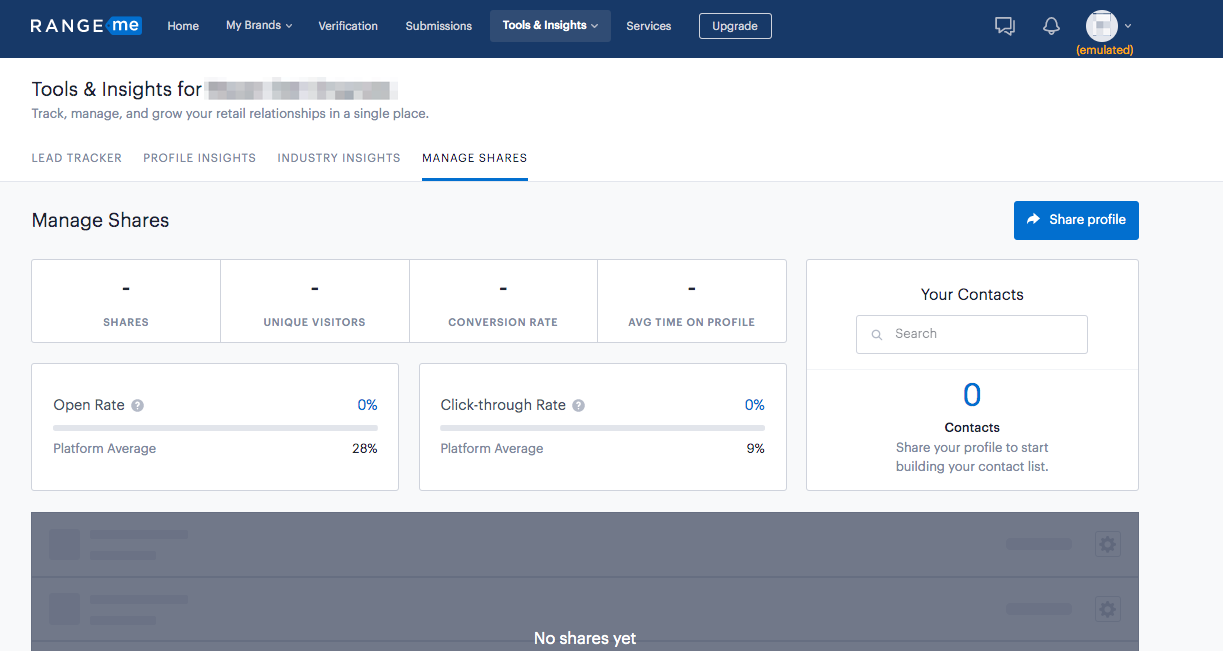Click the Open Rate progress bar

(x=215, y=428)
